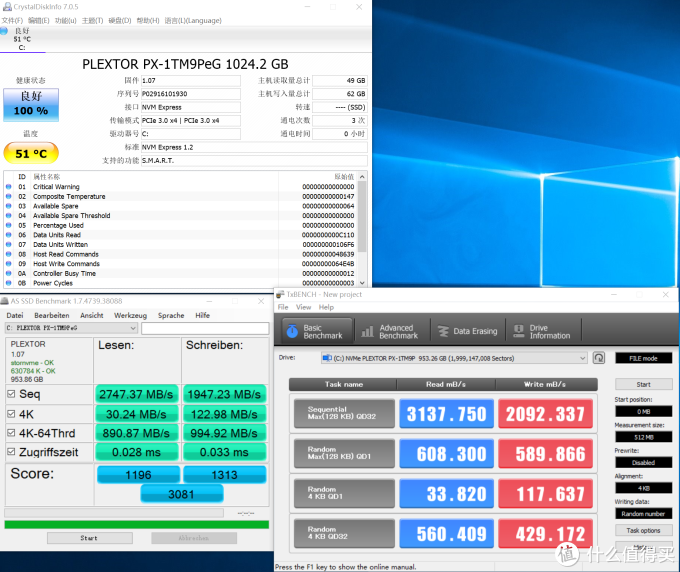Image resolution: width=680 pixels, height=572 pixels.
Task: Click Random 4 KB QD32 task button
Action: (x=344, y=533)
